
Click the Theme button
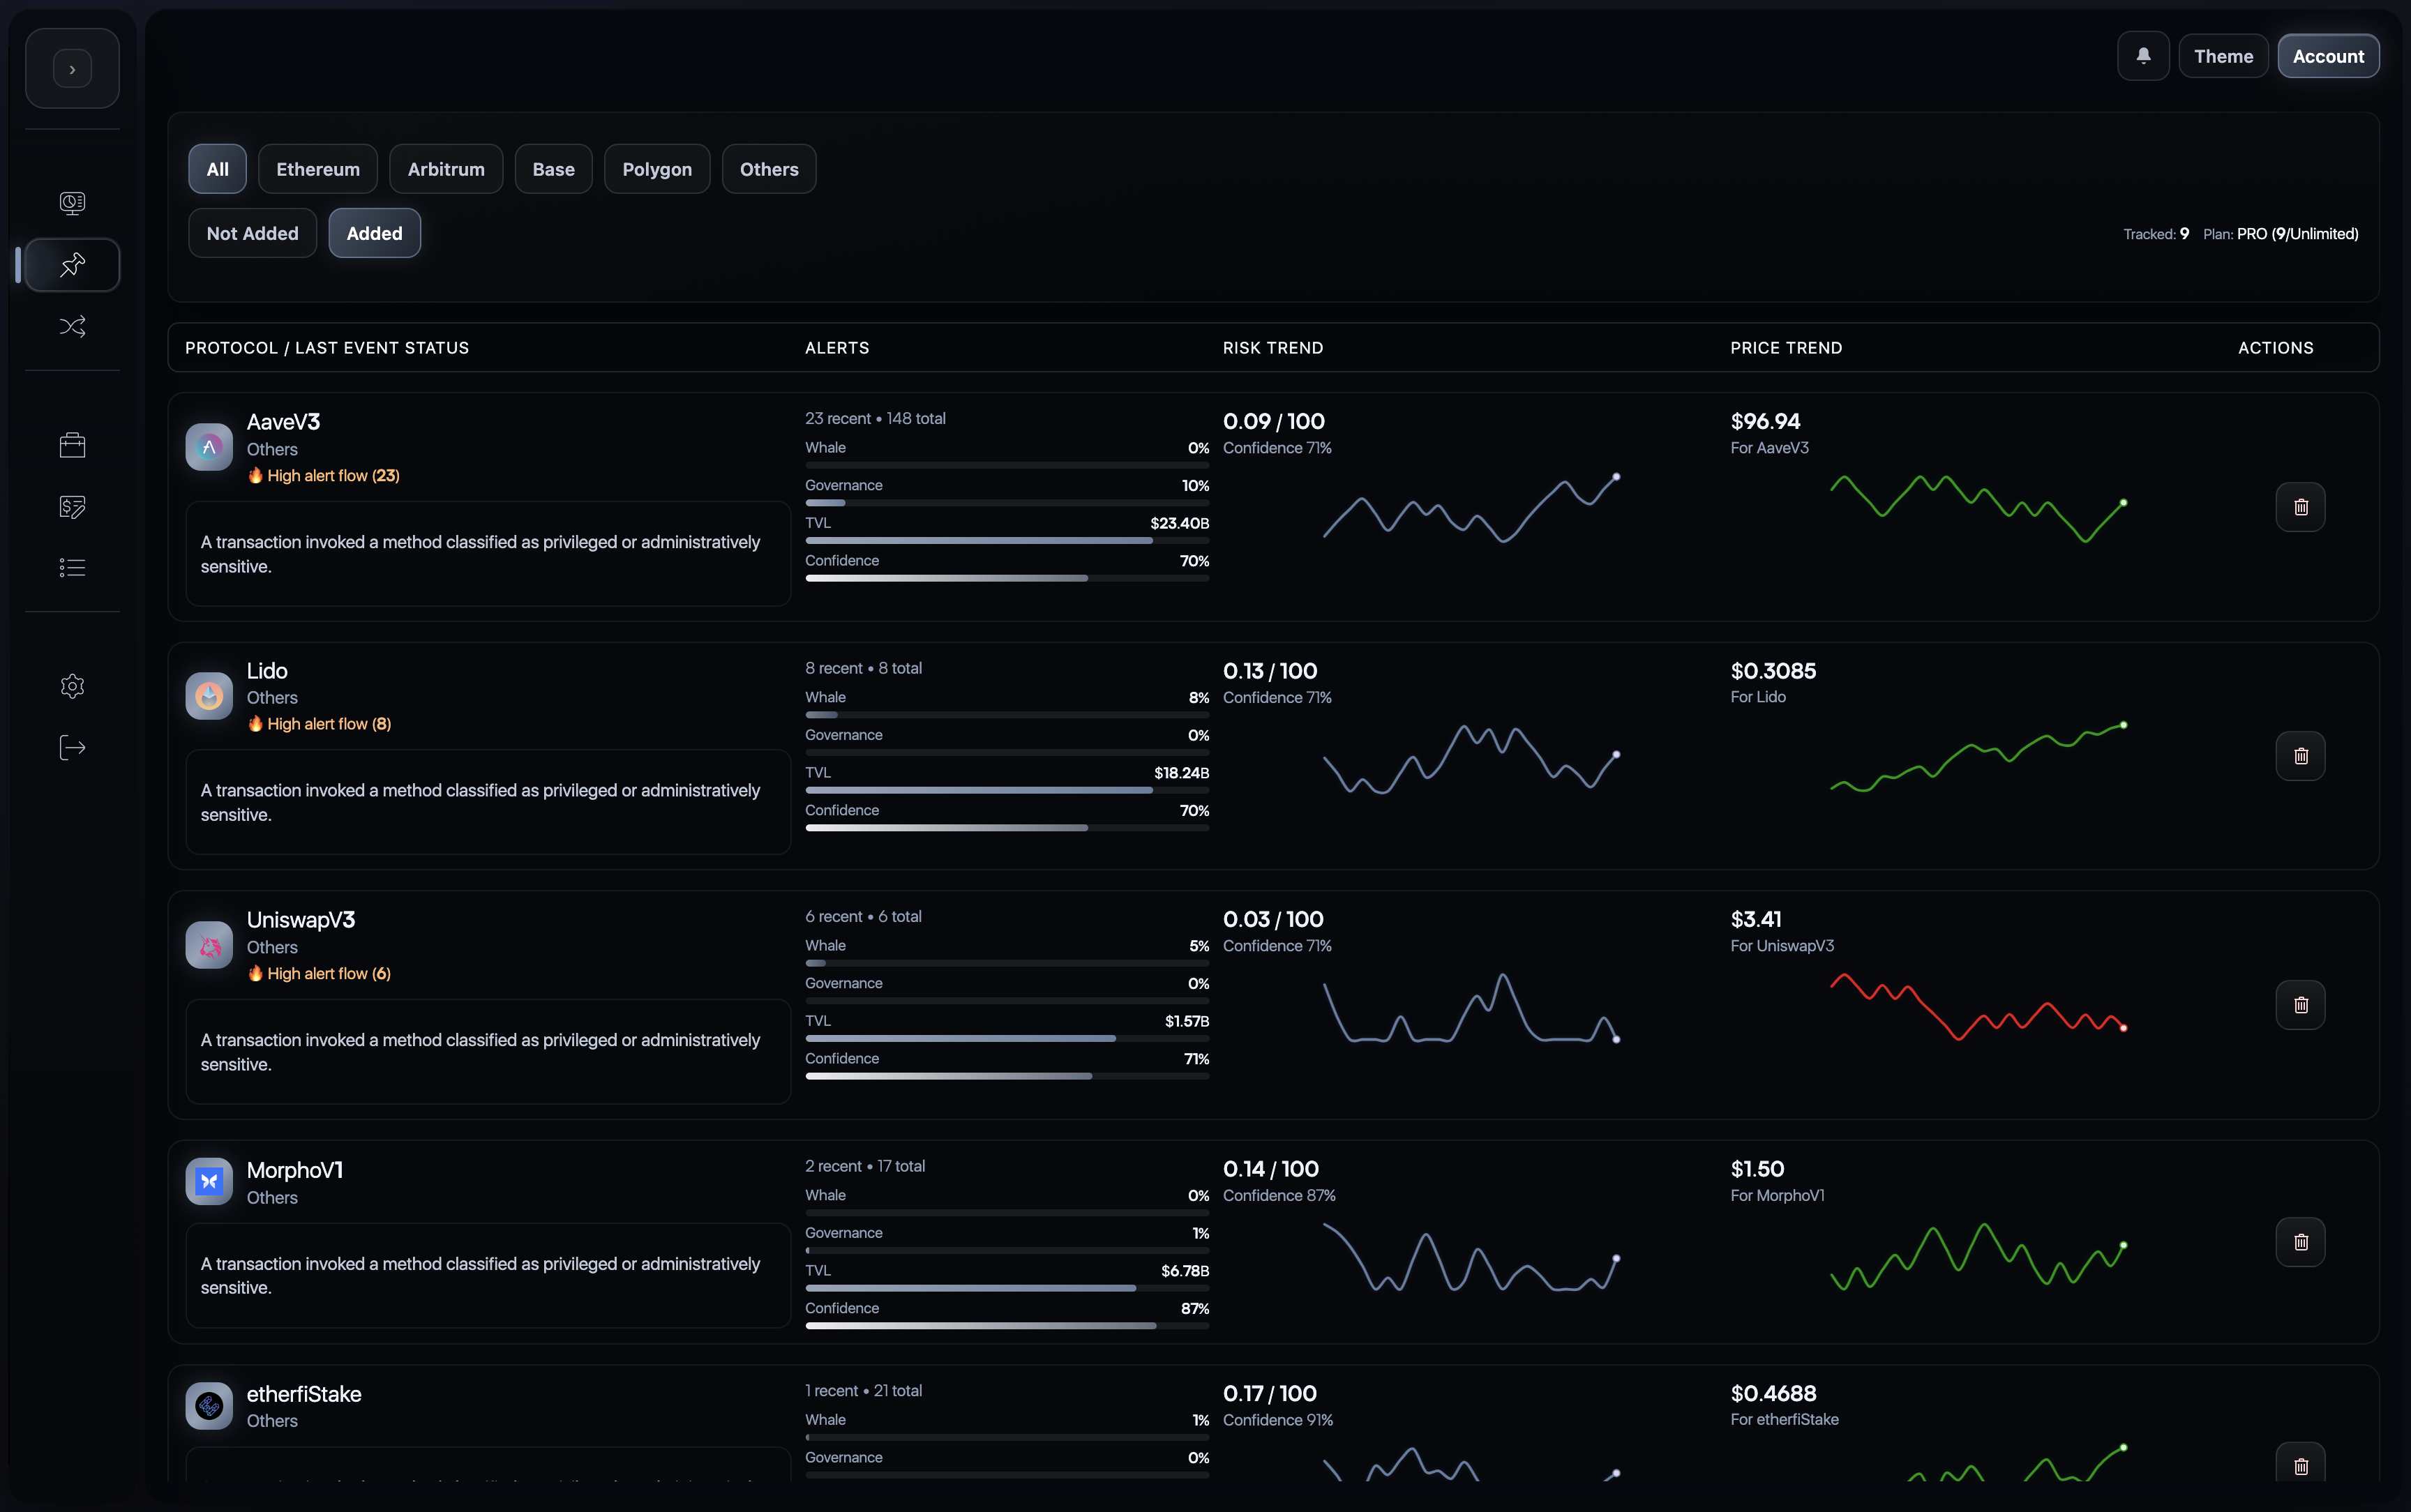(2223, 56)
